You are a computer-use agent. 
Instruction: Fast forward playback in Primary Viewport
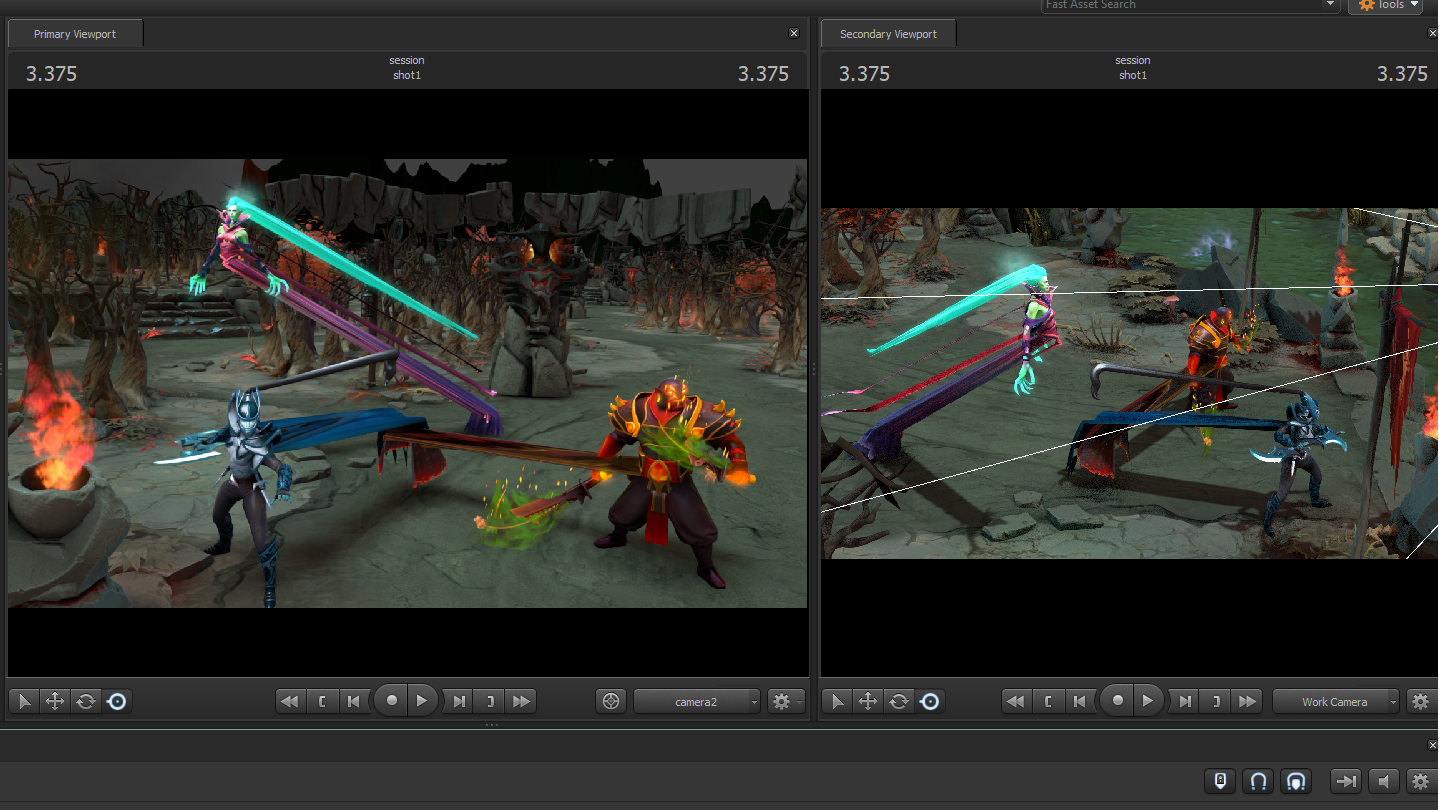(x=521, y=701)
